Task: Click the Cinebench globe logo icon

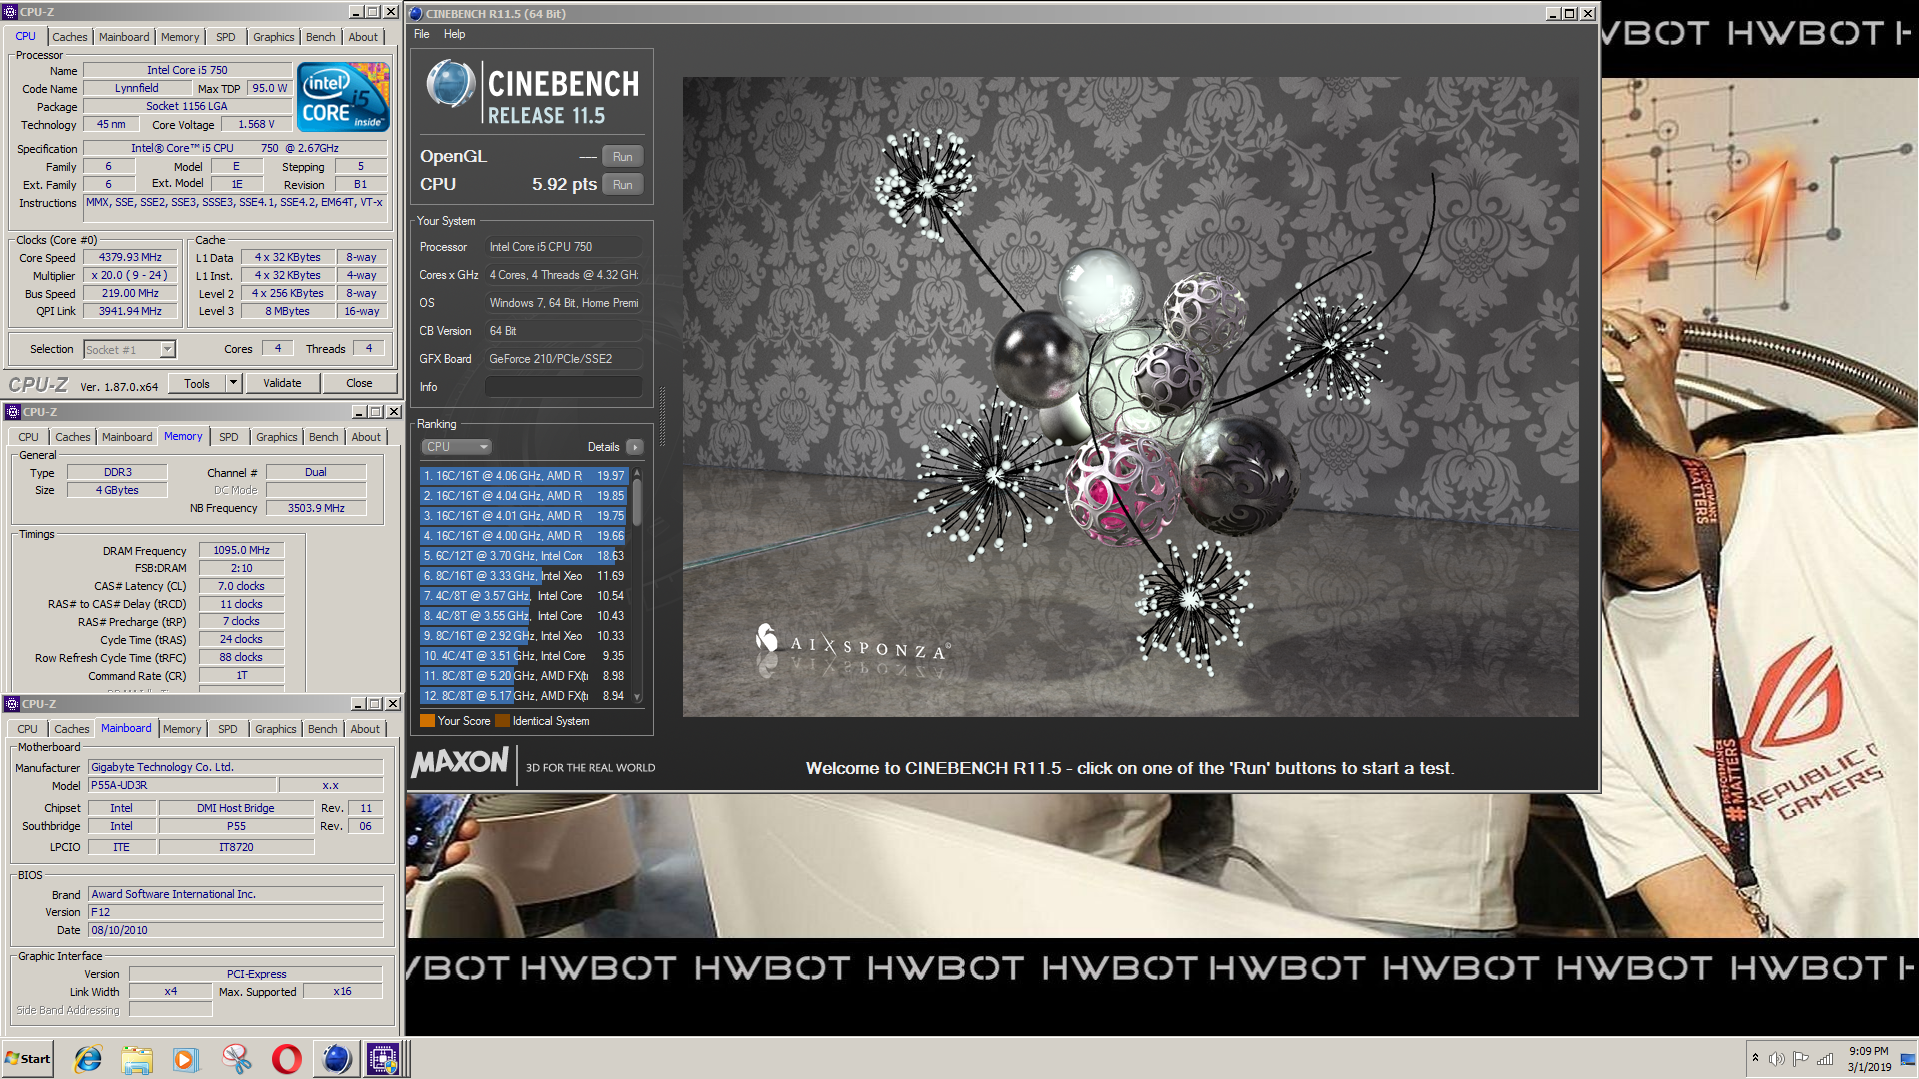Action: tap(450, 84)
